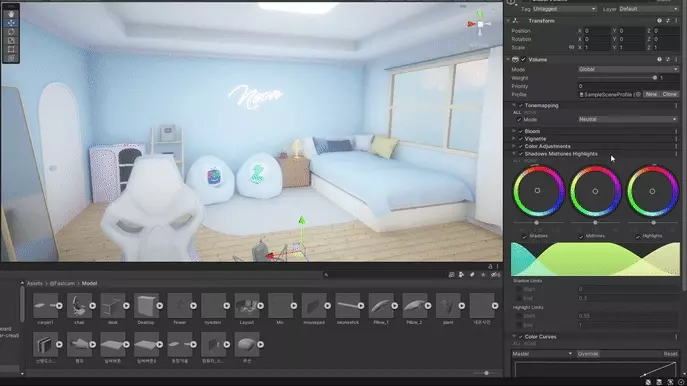The width and height of the screenshot is (687, 386).
Task: Click Override button in Color Curves
Action: (x=588, y=354)
